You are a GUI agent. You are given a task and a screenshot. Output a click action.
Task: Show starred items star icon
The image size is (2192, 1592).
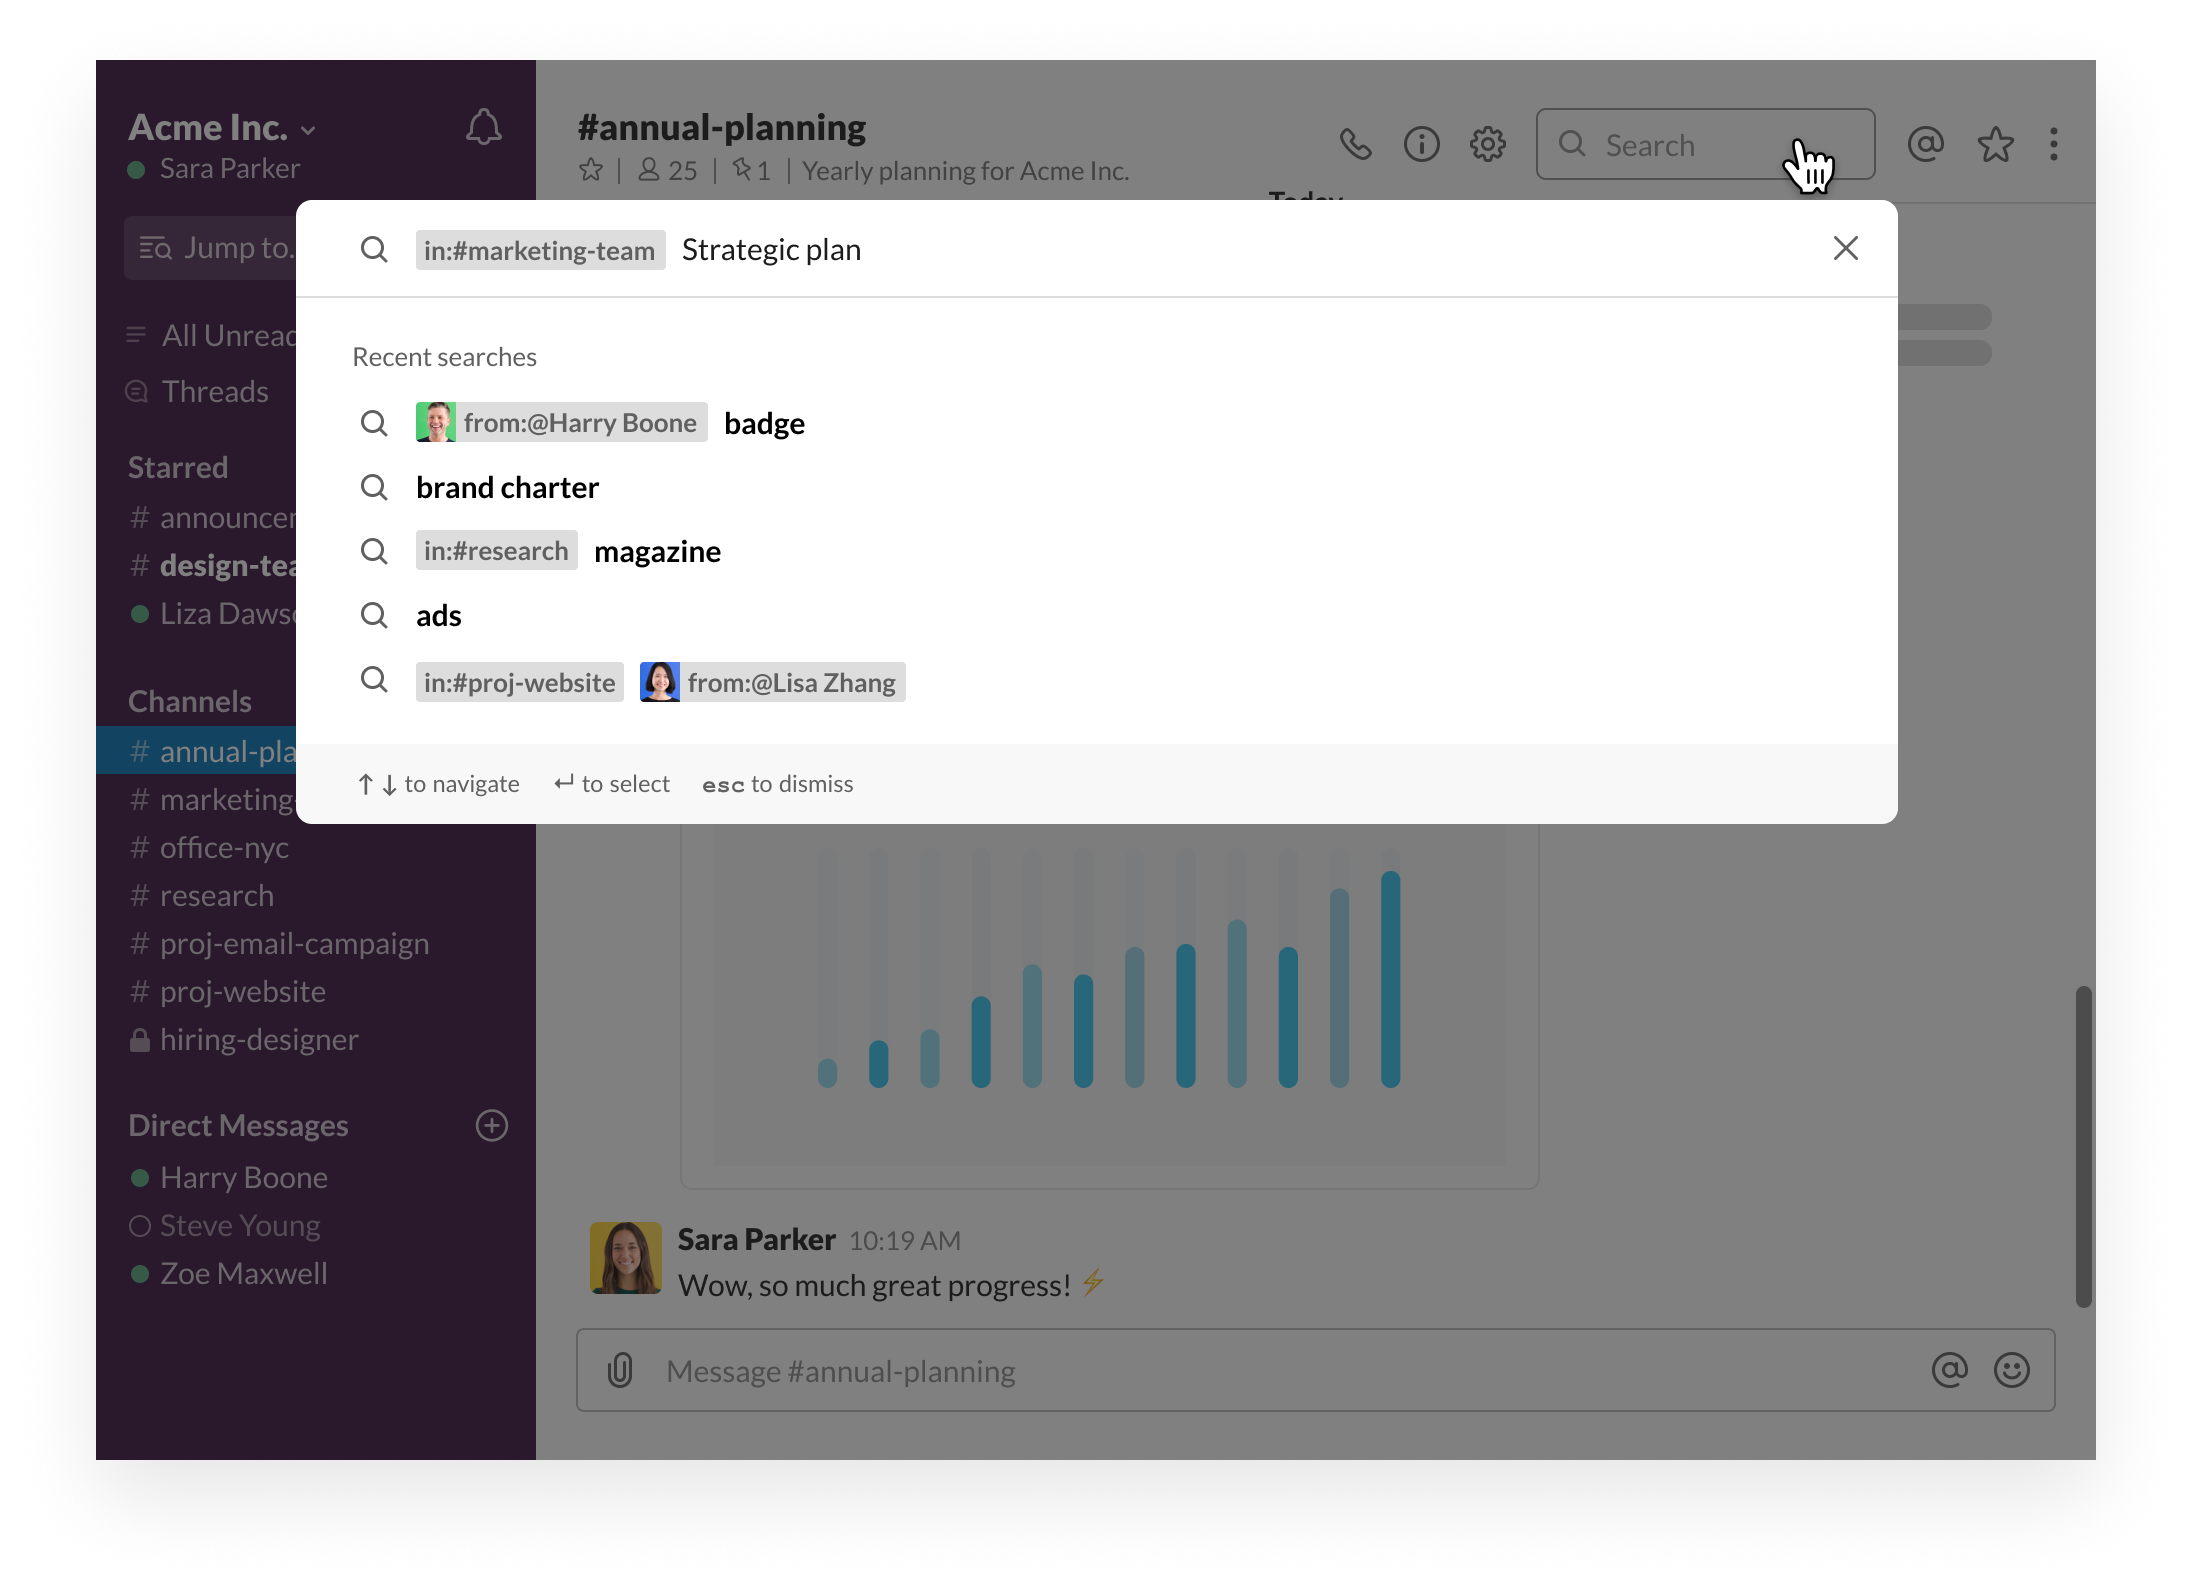pos(1995,145)
